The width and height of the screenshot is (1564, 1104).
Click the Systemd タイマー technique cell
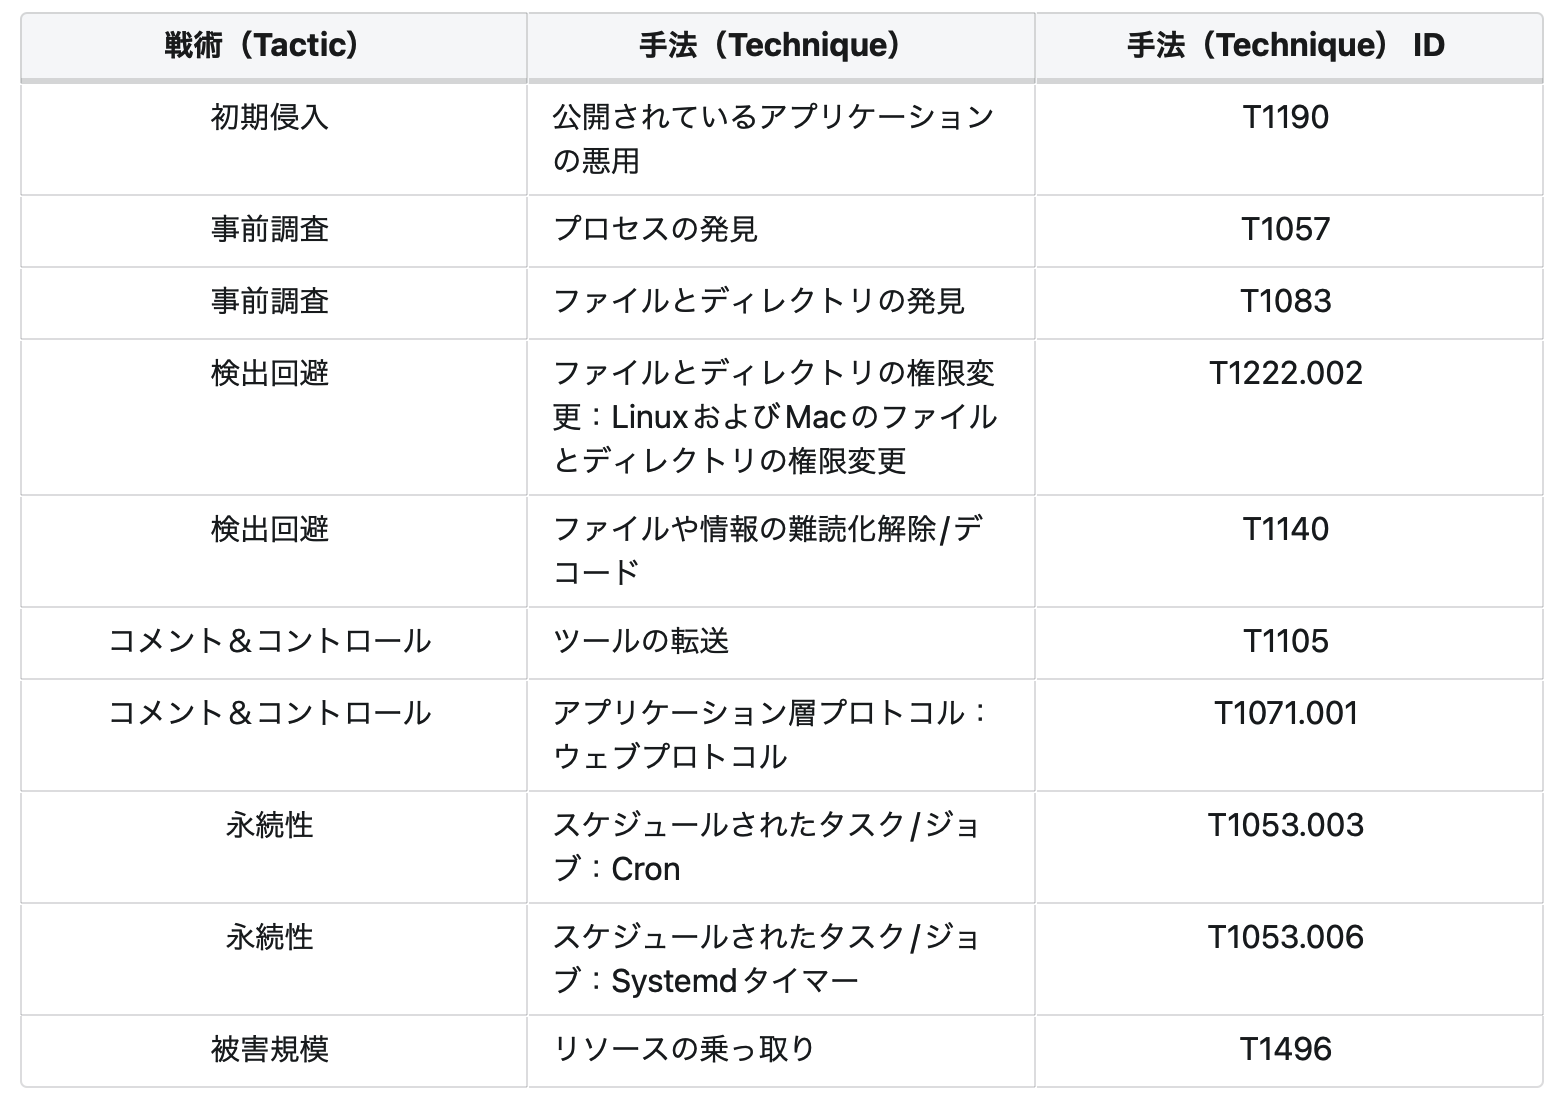[x=766, y=959]
